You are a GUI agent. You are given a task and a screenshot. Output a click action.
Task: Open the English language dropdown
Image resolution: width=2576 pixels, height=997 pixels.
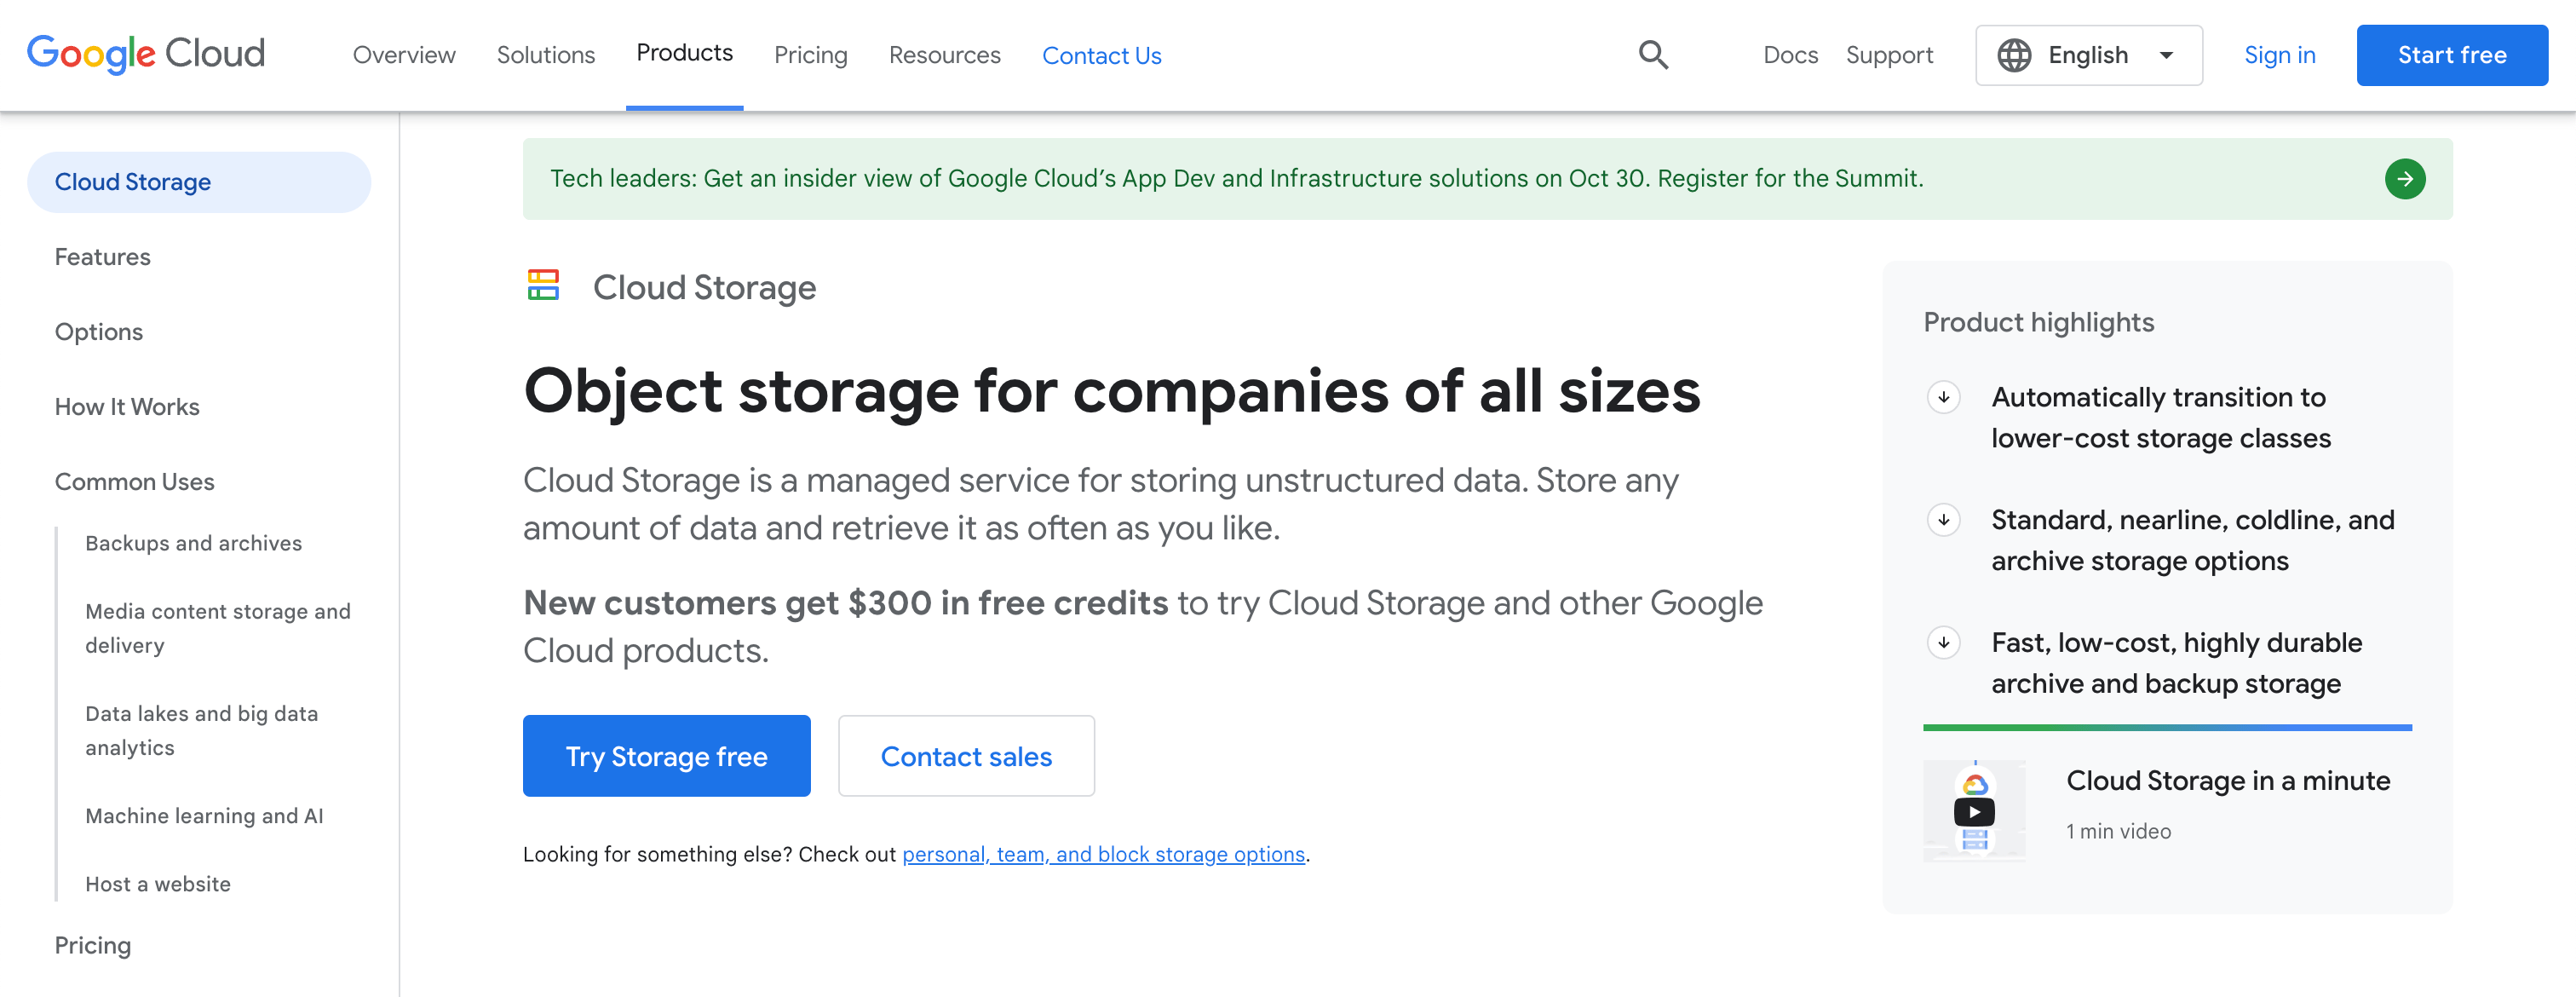2088,55
